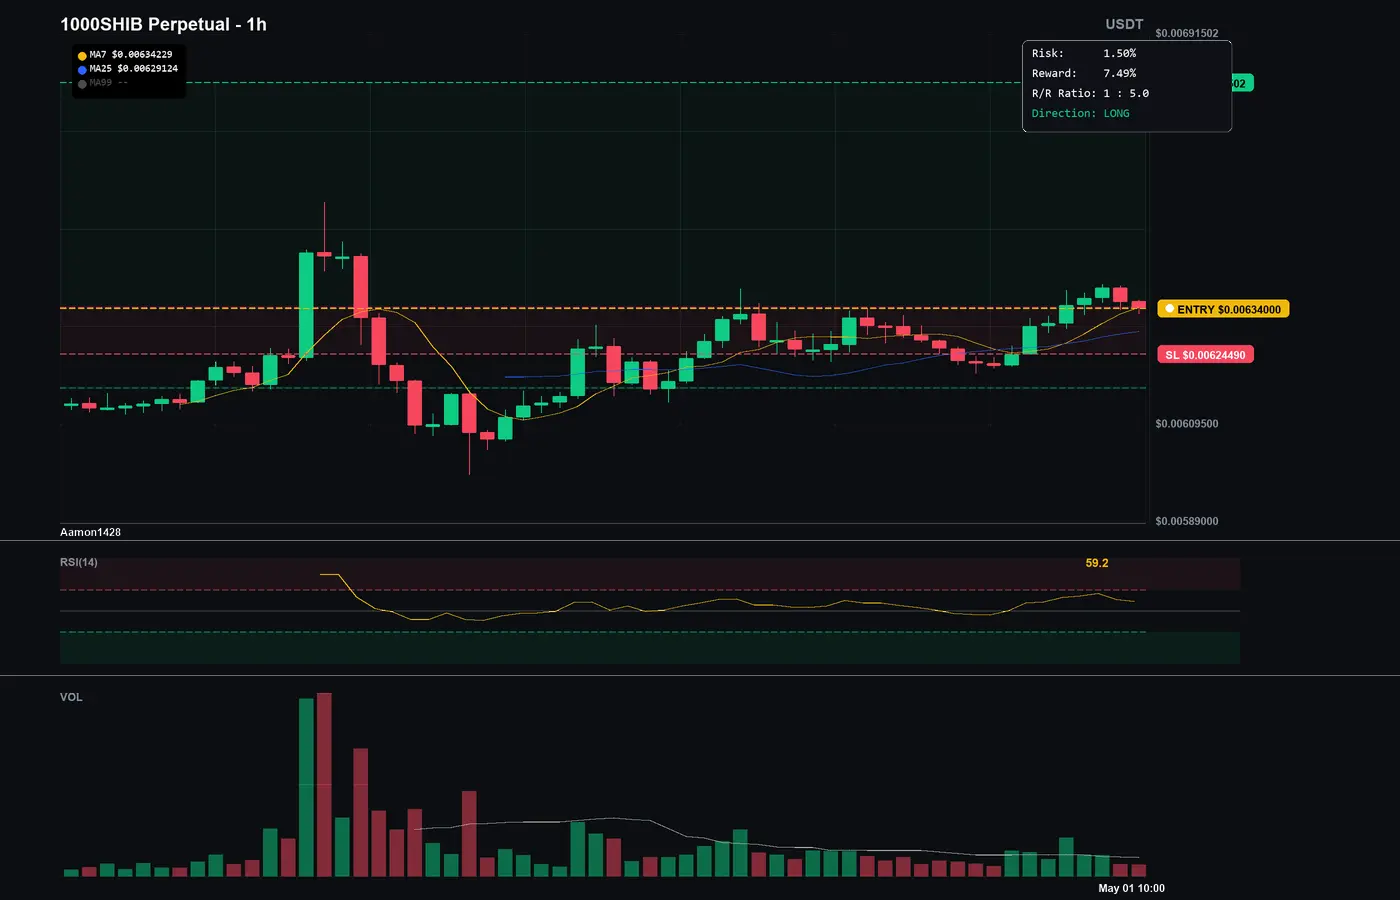This screenshot has height=900, width=1400.
Task: Select the Risk 1.50% line
Action: click(x=1084, y=53)
